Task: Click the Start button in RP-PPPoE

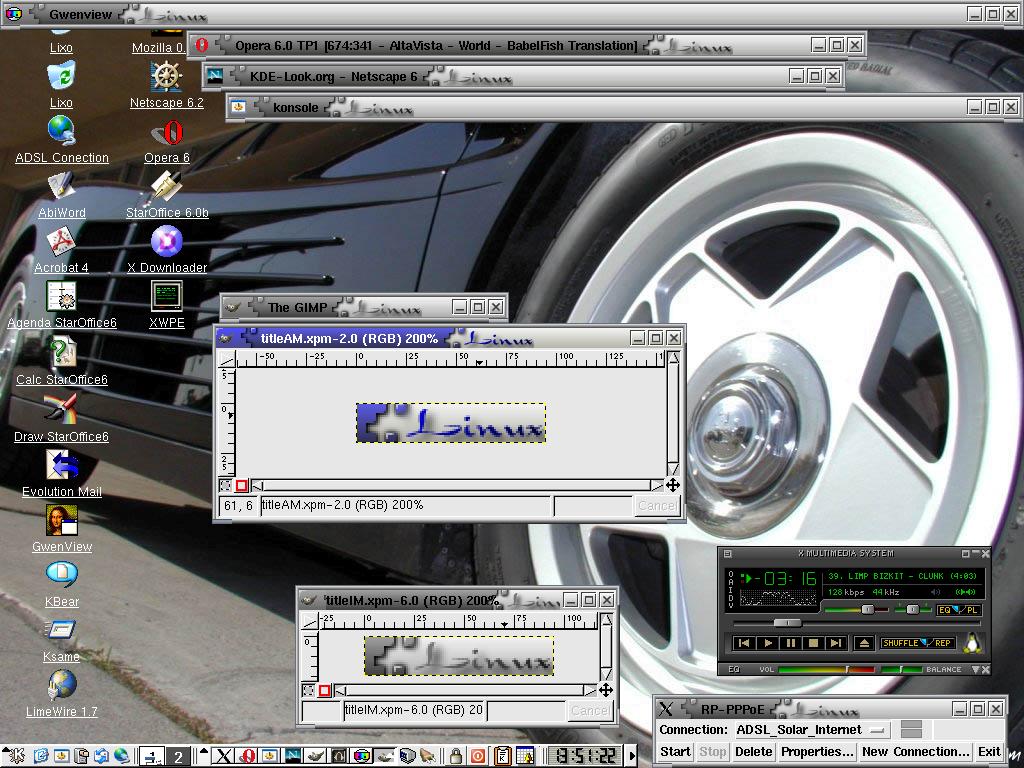Action: [675, 752]
